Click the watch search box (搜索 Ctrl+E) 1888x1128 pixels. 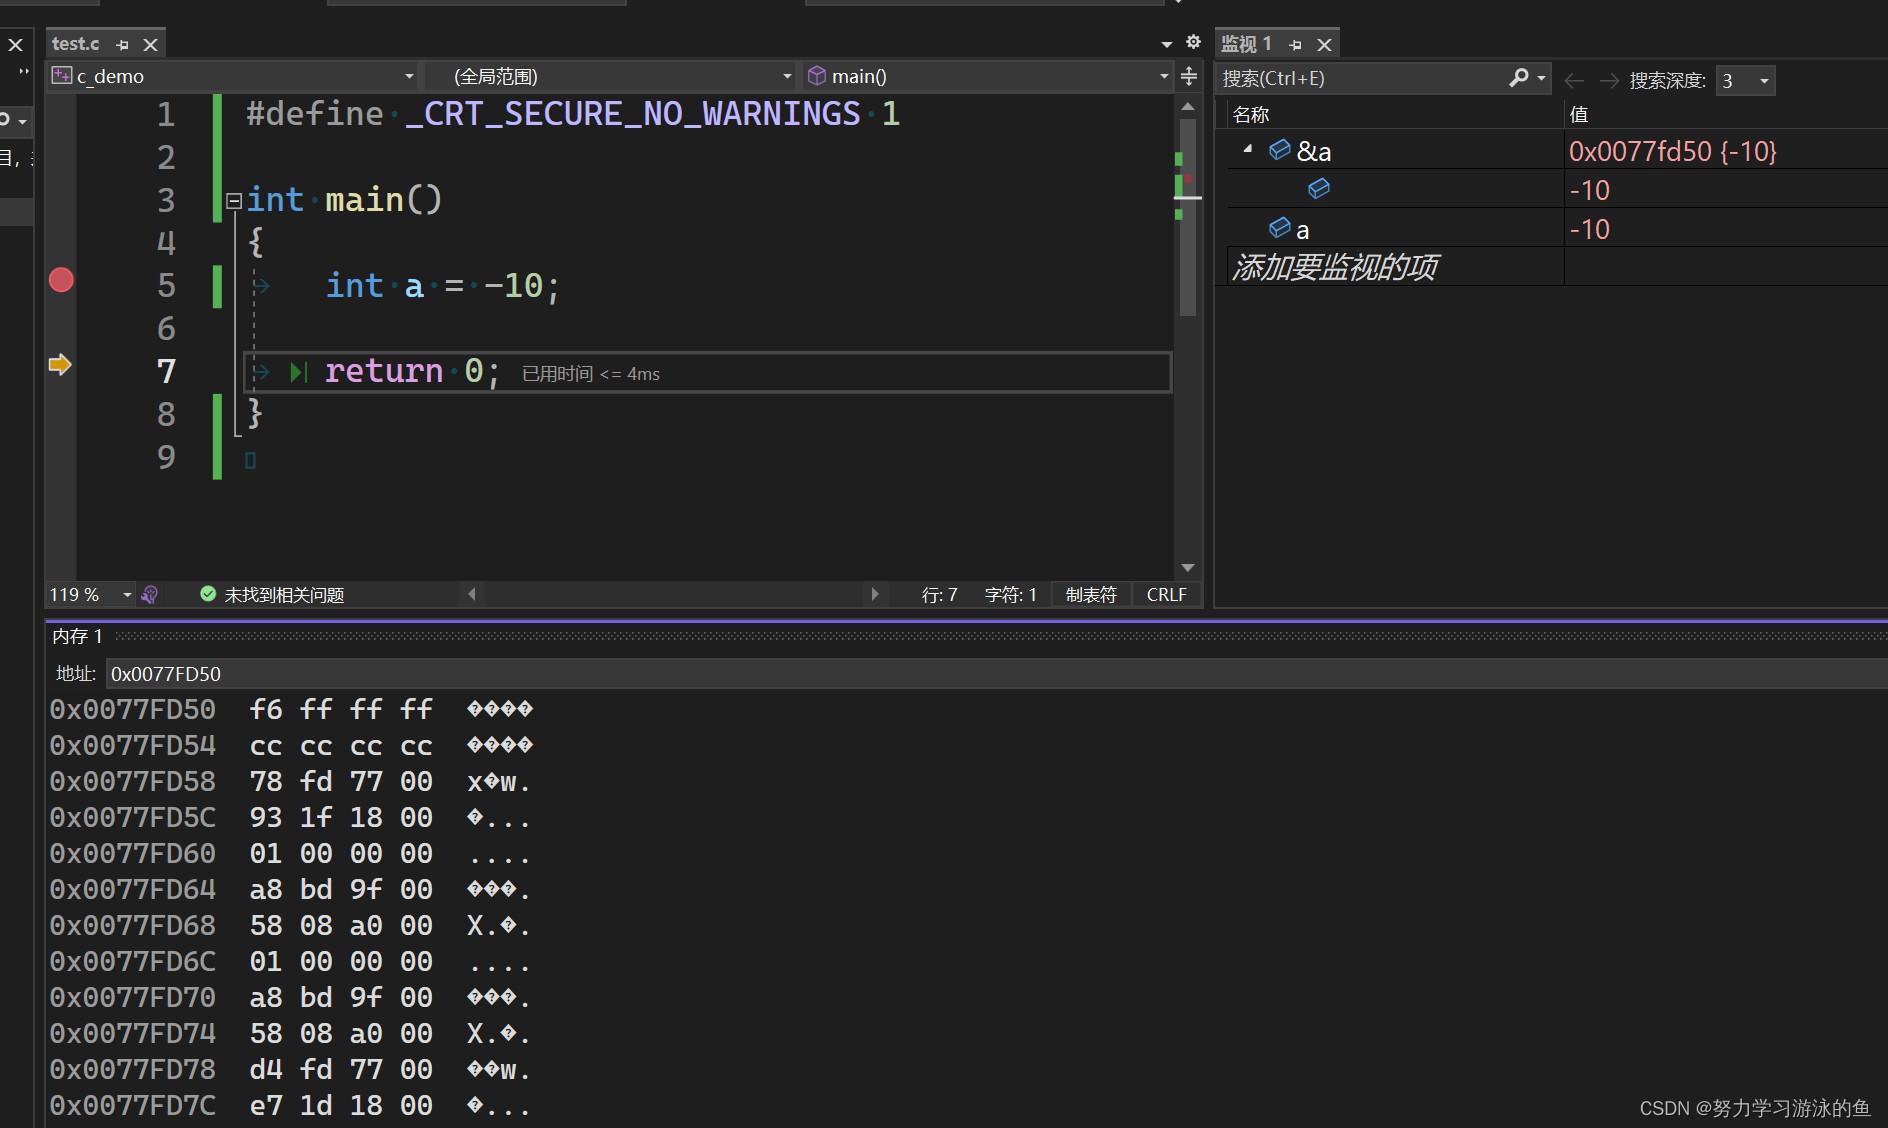tap(1360, 78)
